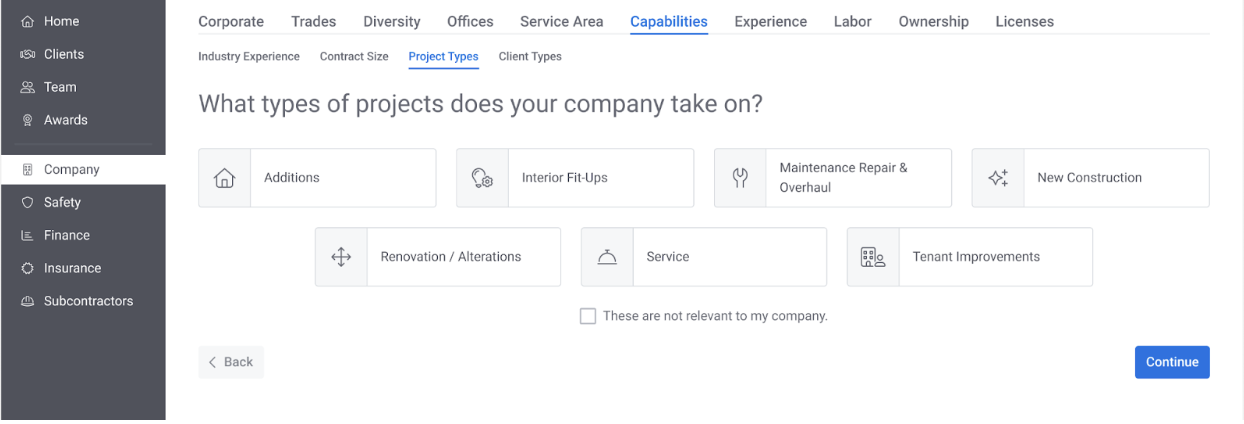Click the wrench icon for Maintenance Repair
The image size is (1244, 424).
click(x=740, y=178)
